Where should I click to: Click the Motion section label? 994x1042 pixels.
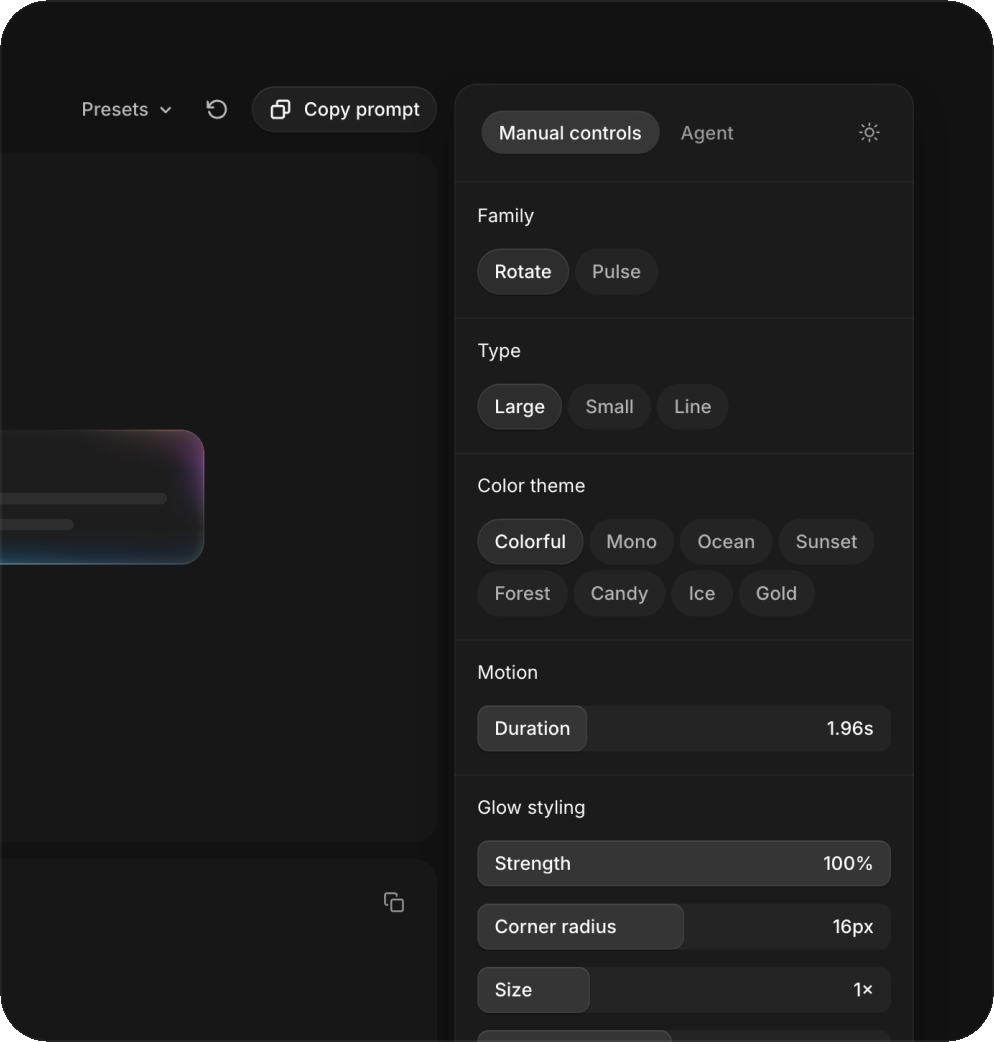(508, 673)
